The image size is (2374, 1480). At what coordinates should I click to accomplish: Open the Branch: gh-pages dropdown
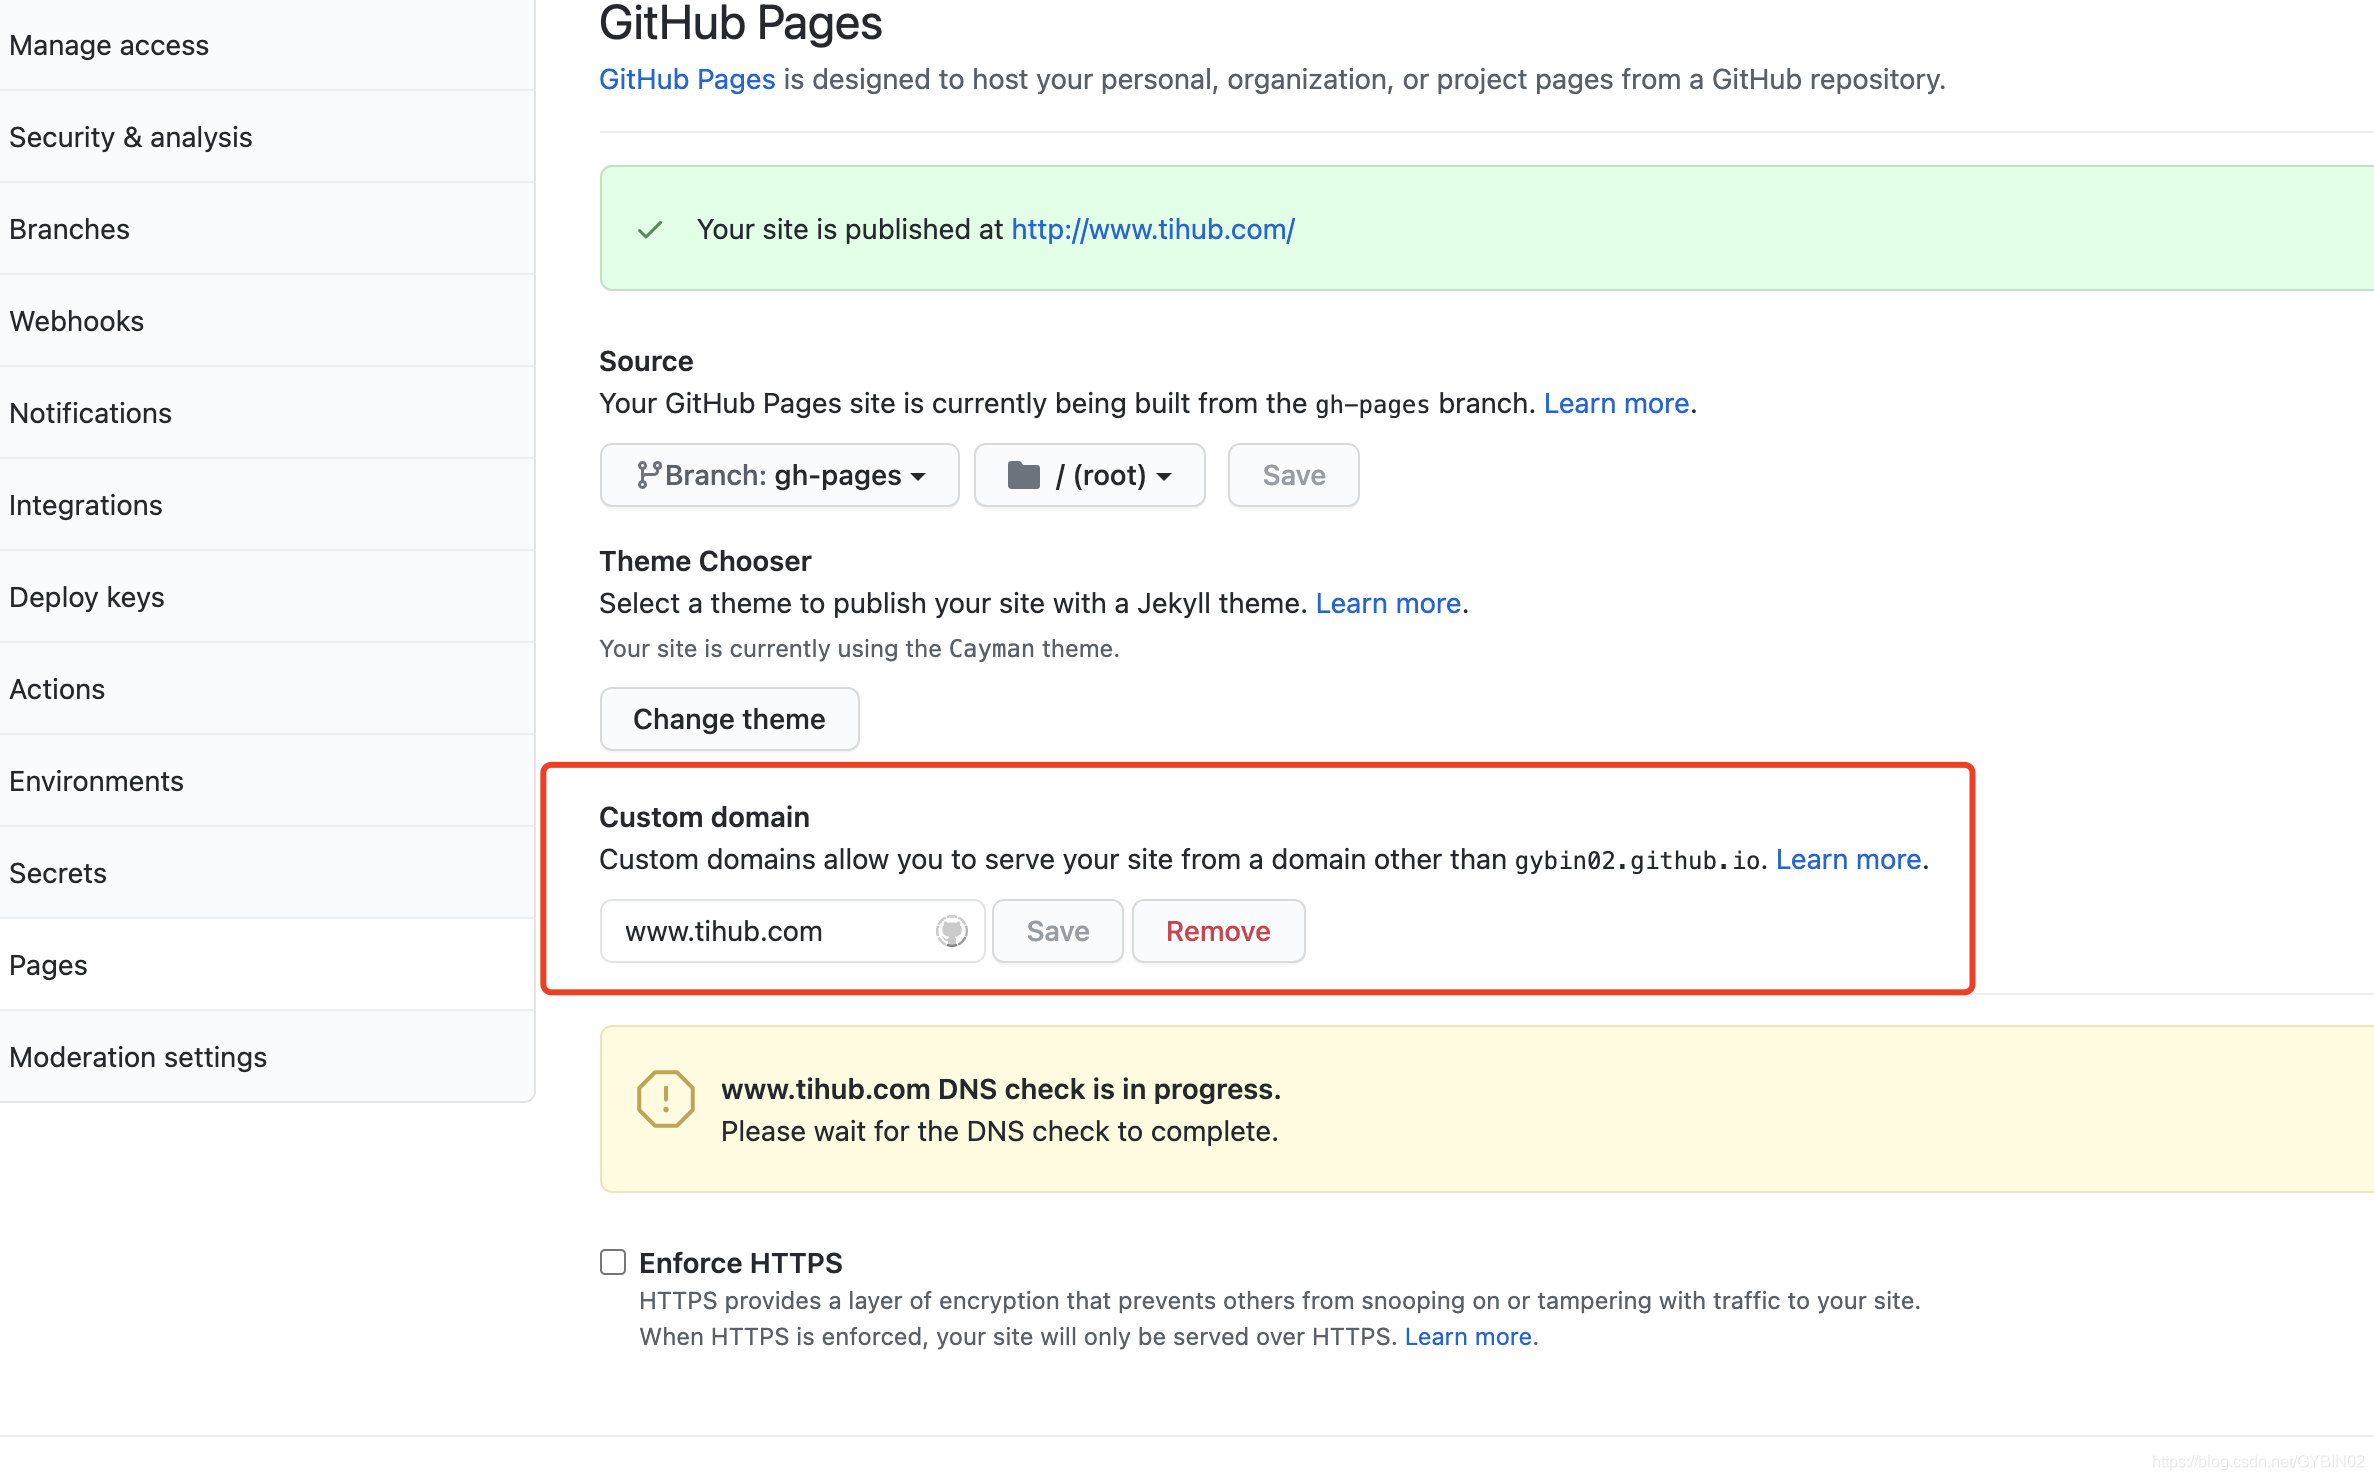(x=779, y=475)
